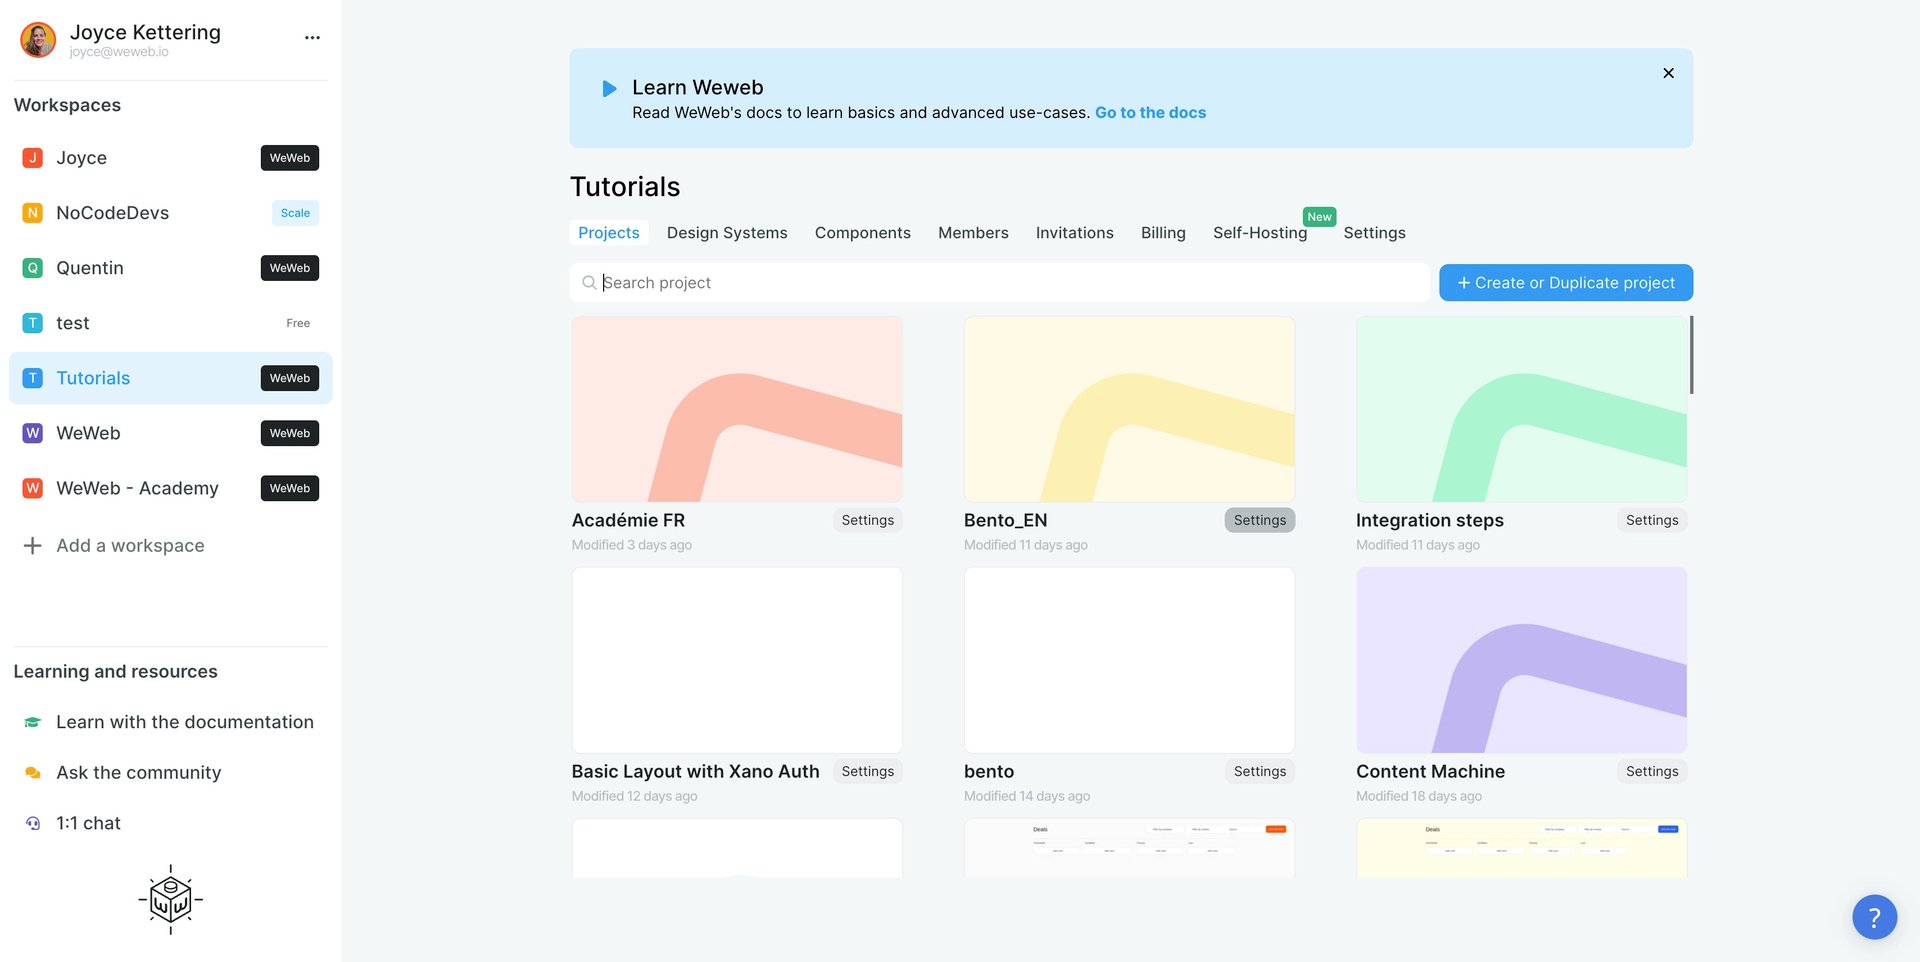Open the Design Systems tab

727,233
